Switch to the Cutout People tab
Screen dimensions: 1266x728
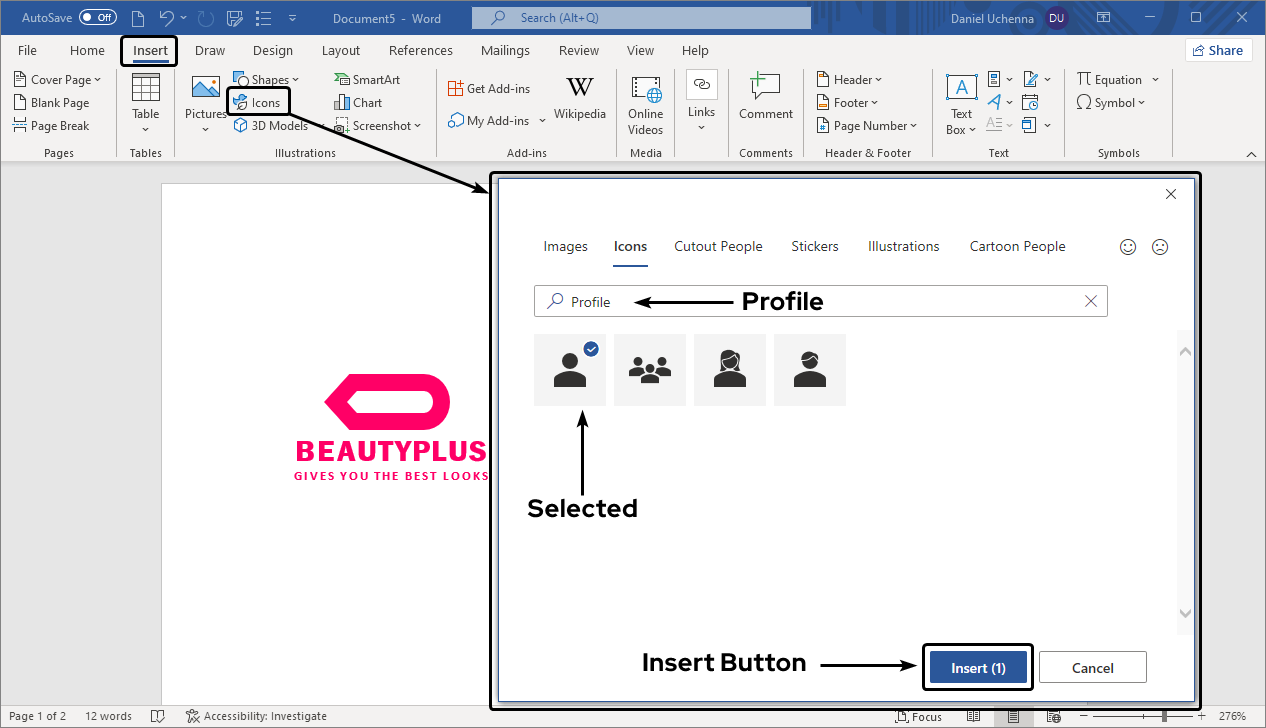pyautogui.click(x=718, y=247)
